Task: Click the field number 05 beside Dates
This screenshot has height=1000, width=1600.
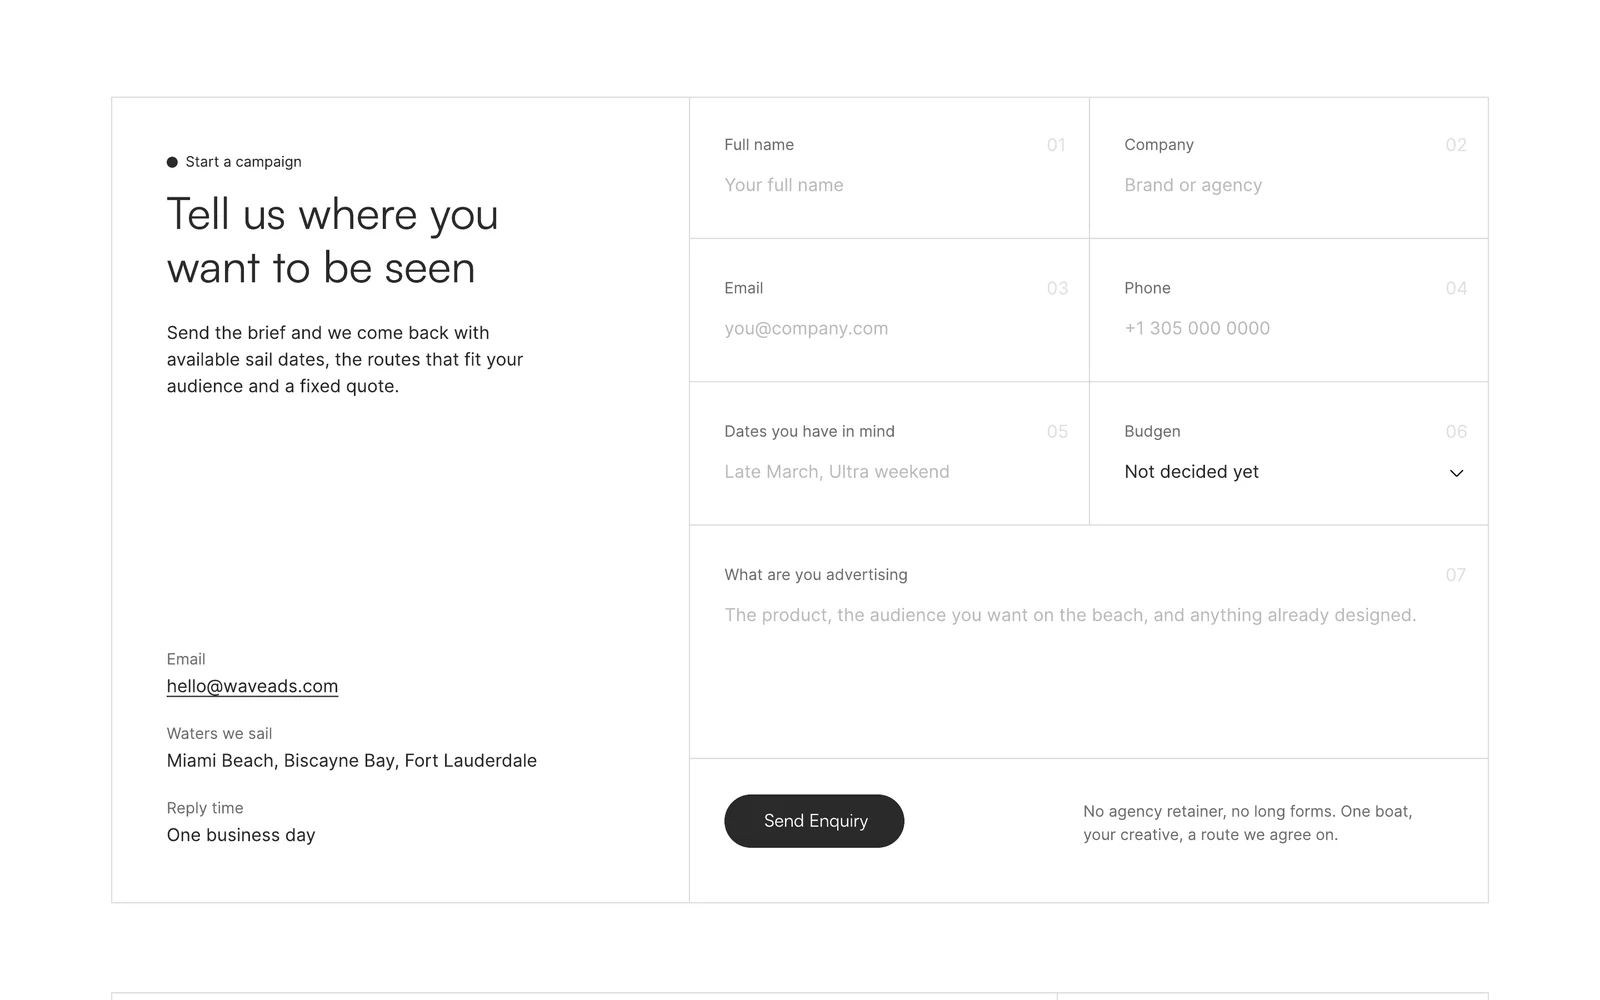Action: pos(1057,432)
